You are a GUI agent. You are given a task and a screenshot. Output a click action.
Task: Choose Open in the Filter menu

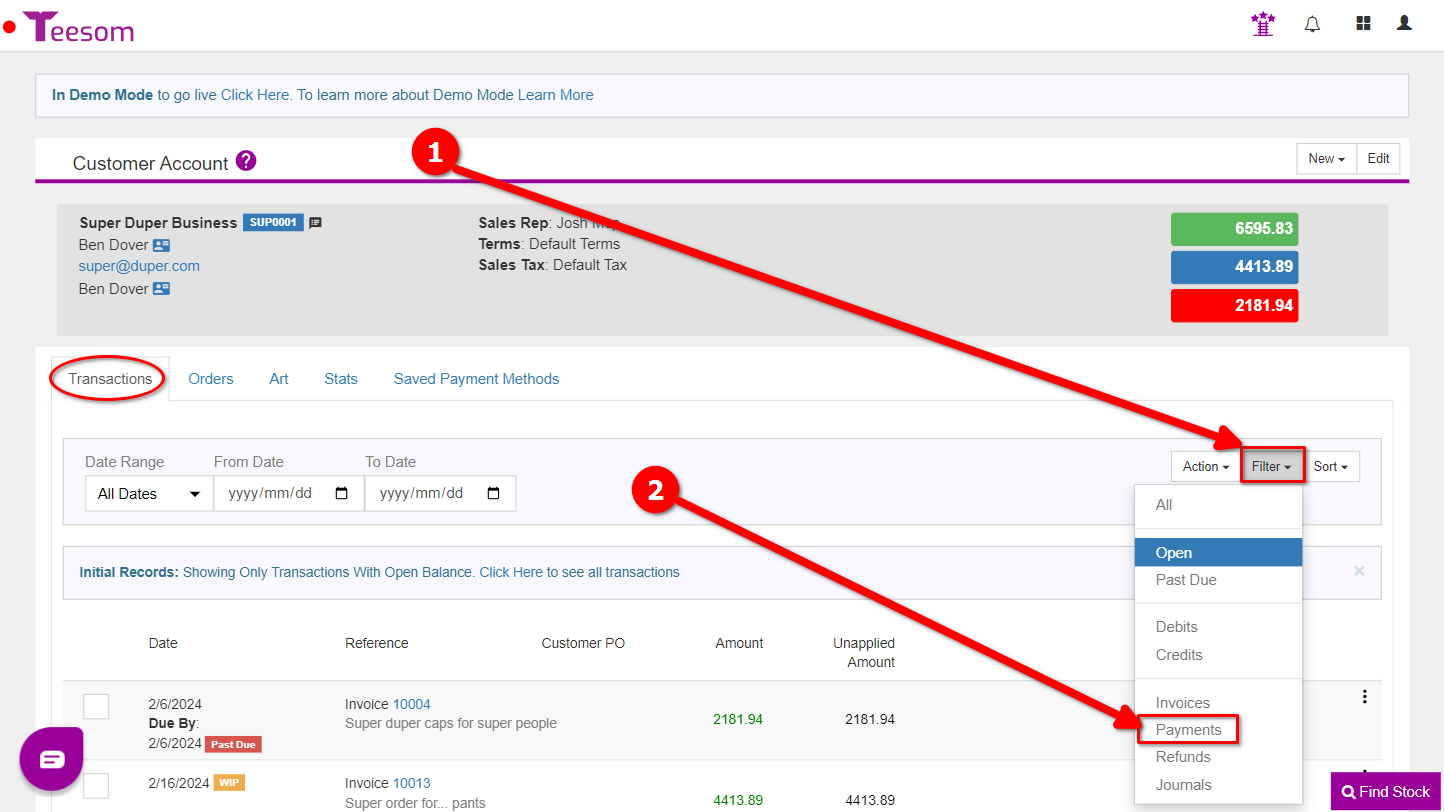coord(1218,553)
